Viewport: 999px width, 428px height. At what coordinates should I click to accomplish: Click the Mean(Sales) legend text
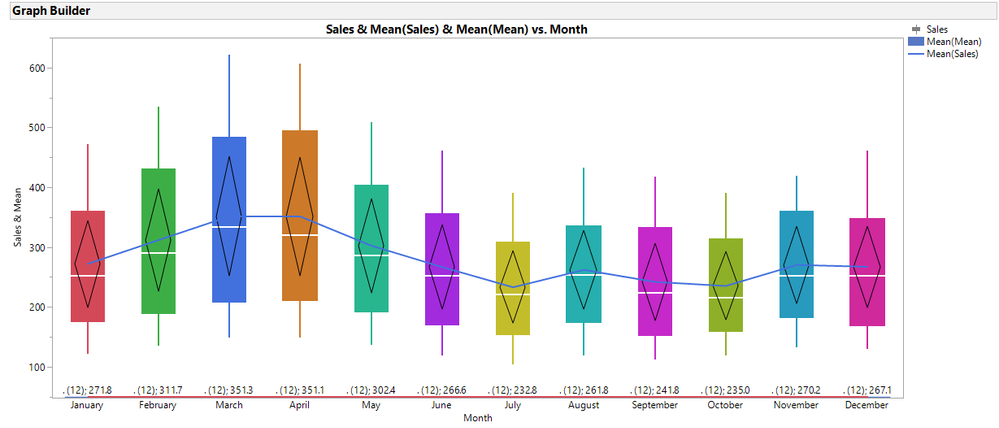tap(952, 54)
